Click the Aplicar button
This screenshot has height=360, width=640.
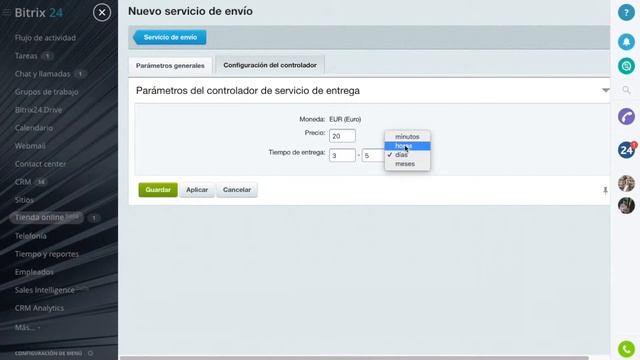197,190
